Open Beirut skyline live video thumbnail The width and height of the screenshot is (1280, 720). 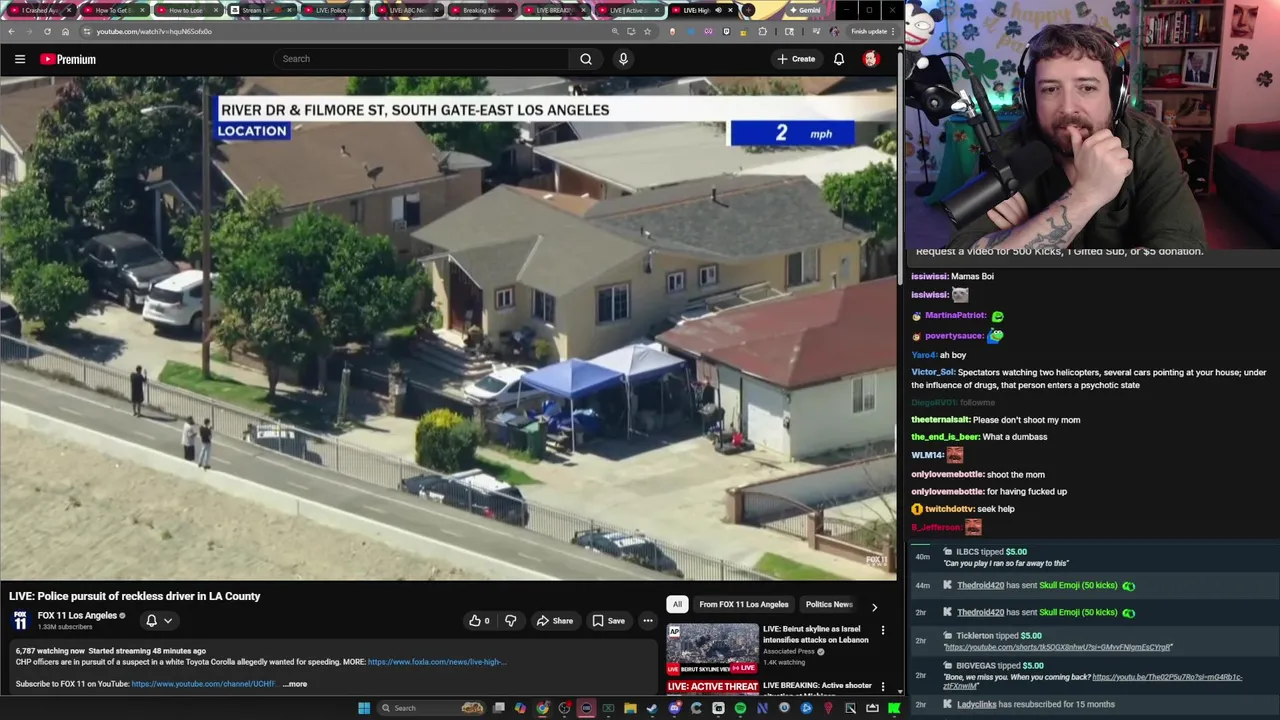point(713,648)
